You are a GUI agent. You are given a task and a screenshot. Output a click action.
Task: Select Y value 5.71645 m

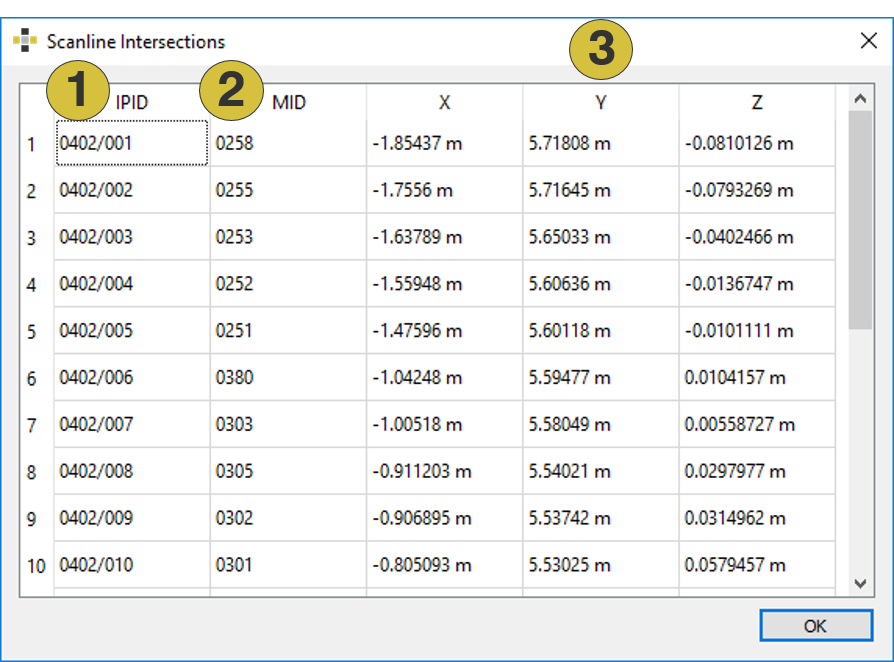pyautogui.click(x=600, y=190)
